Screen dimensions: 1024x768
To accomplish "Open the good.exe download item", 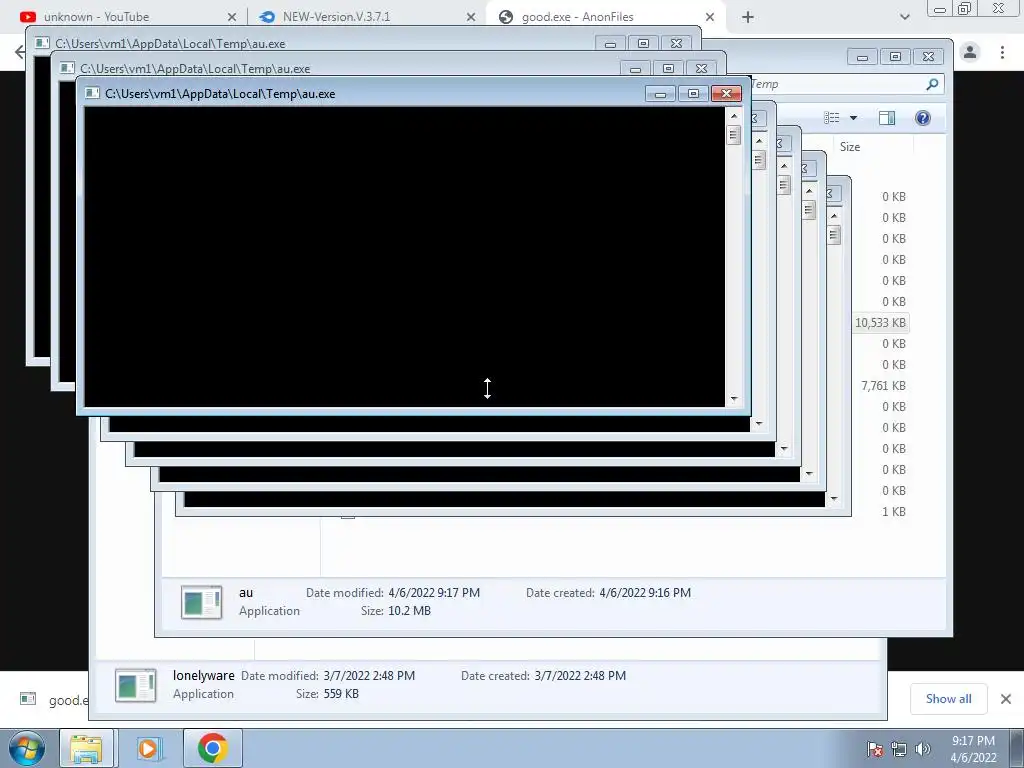I will tap(54, 699).
